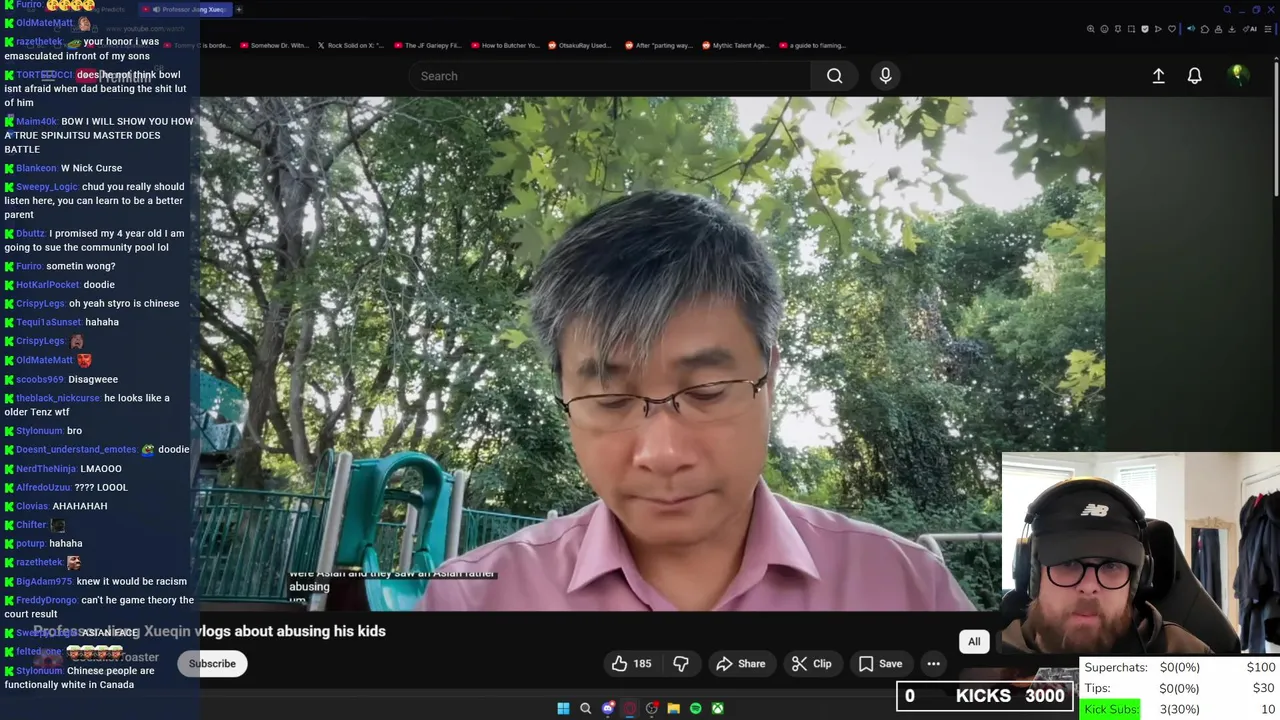Click the emoji face icon in address bar

pyautogui.click(x=1104, y=29)
